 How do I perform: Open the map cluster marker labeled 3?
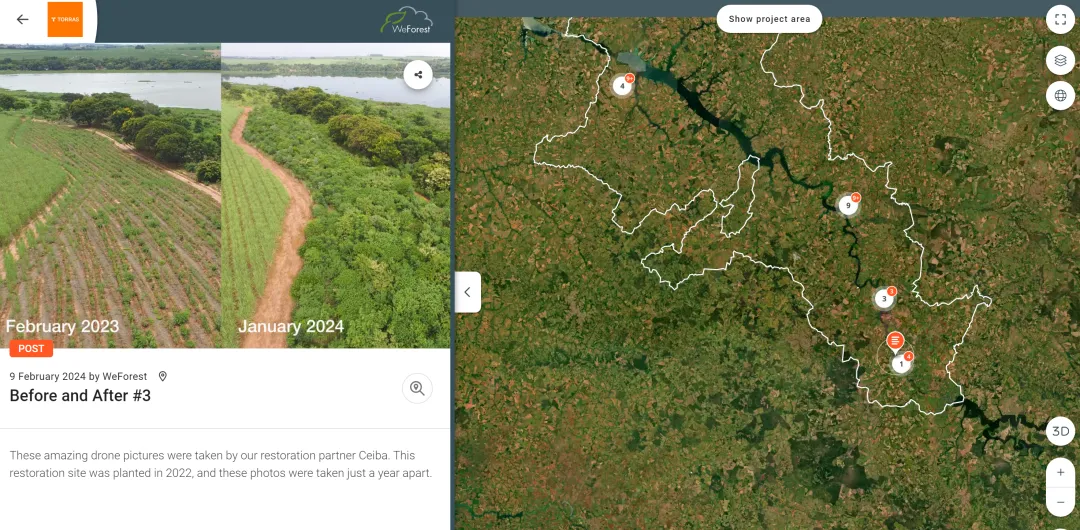[x=884, y=299]
